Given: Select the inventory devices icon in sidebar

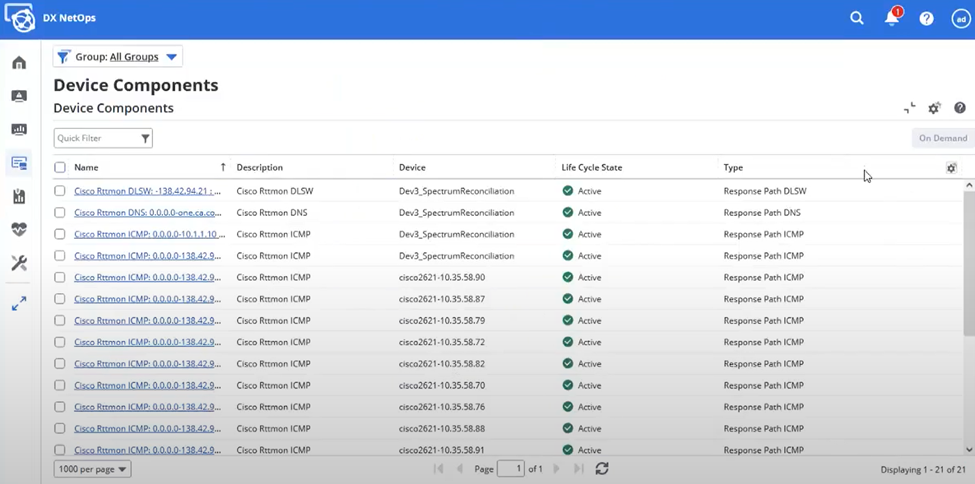Looking at the screenshot, I should (19, 164).
